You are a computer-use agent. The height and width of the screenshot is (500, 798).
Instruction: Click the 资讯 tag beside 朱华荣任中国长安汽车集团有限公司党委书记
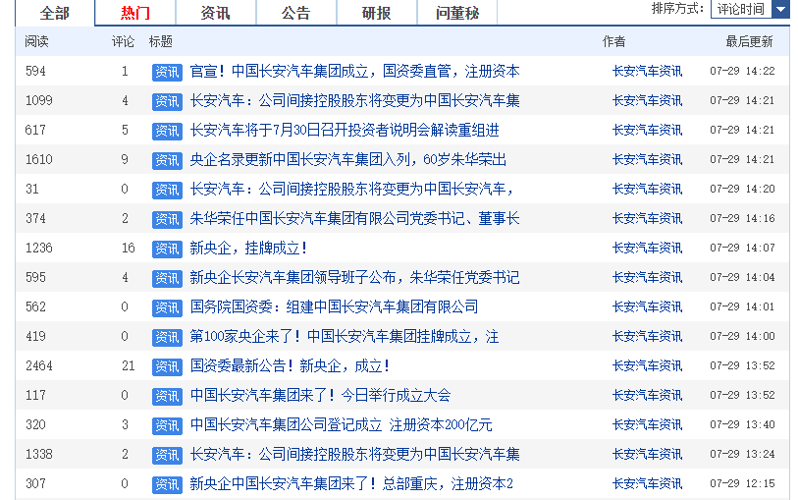click(167, 220)
